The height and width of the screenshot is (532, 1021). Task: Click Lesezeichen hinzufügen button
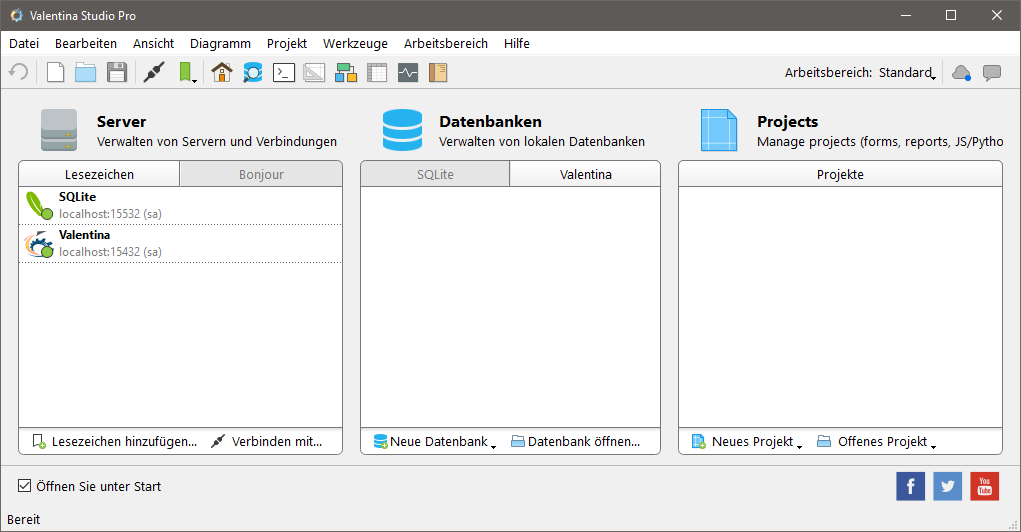pos(115,441)
